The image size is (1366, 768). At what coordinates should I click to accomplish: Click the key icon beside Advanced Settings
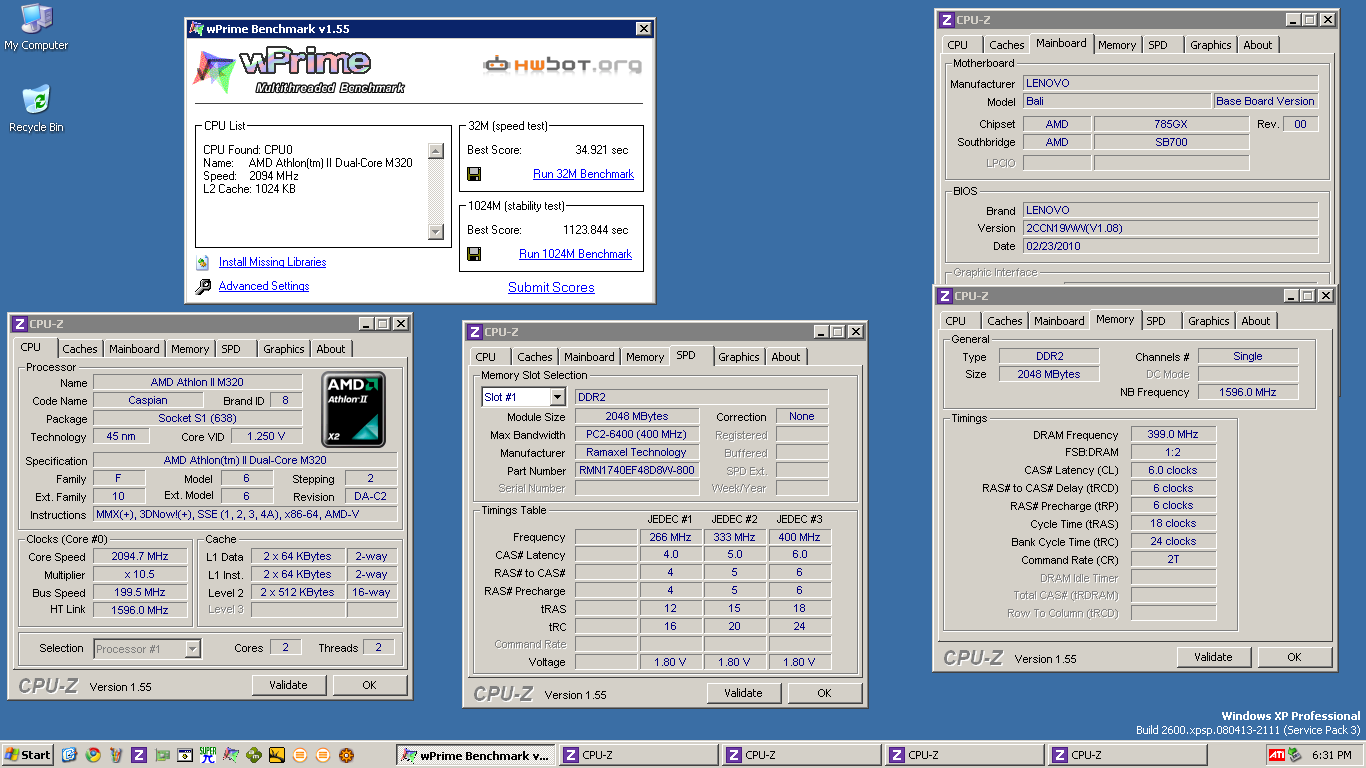point(203,287)
